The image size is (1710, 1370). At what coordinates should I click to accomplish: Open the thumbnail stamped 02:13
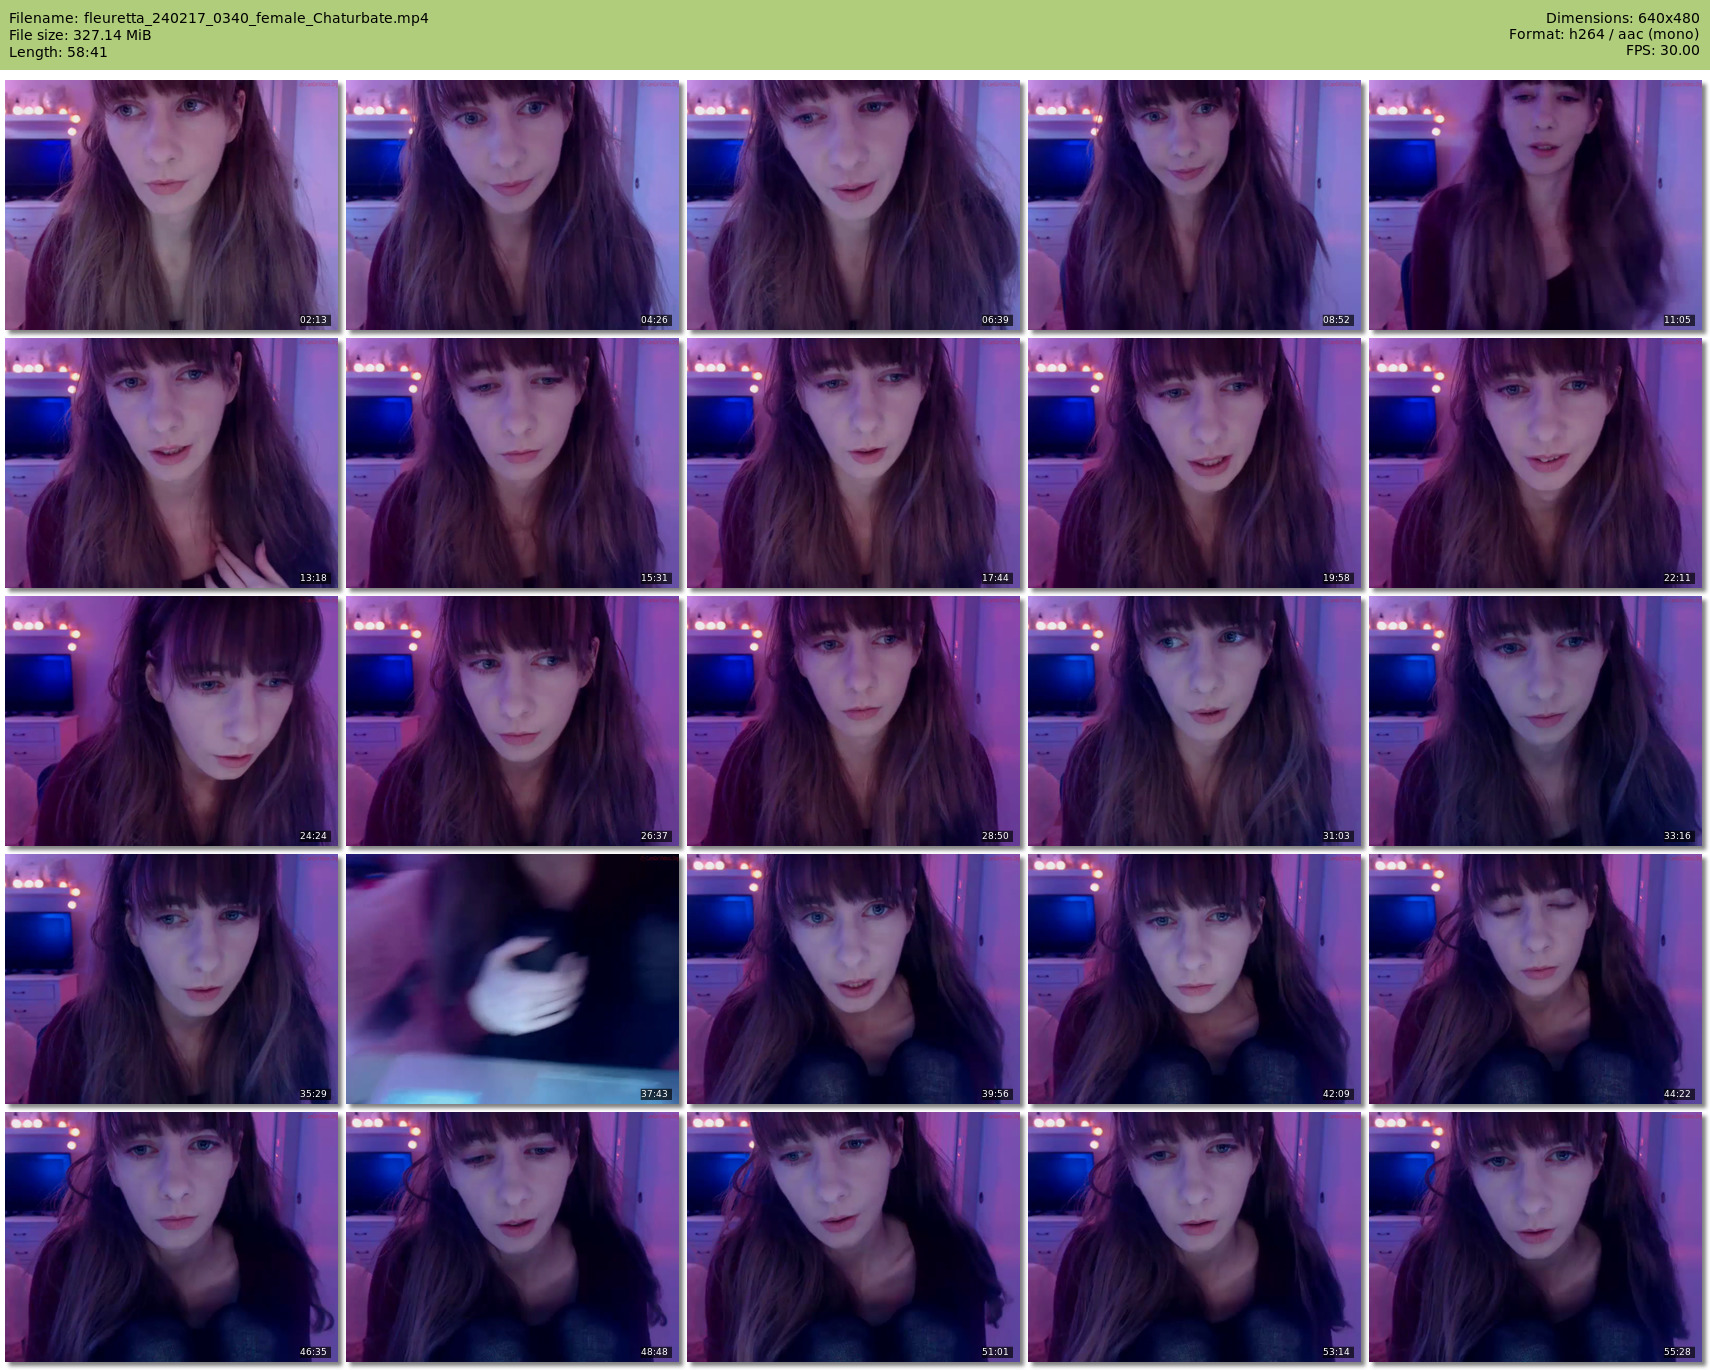[172, 205]
